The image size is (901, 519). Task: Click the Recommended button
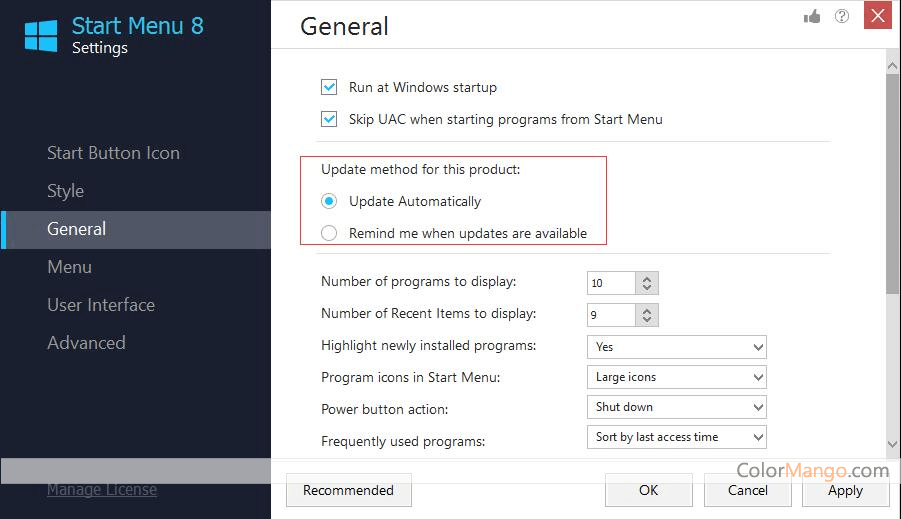pyautogui.click(x=348, y=490)
